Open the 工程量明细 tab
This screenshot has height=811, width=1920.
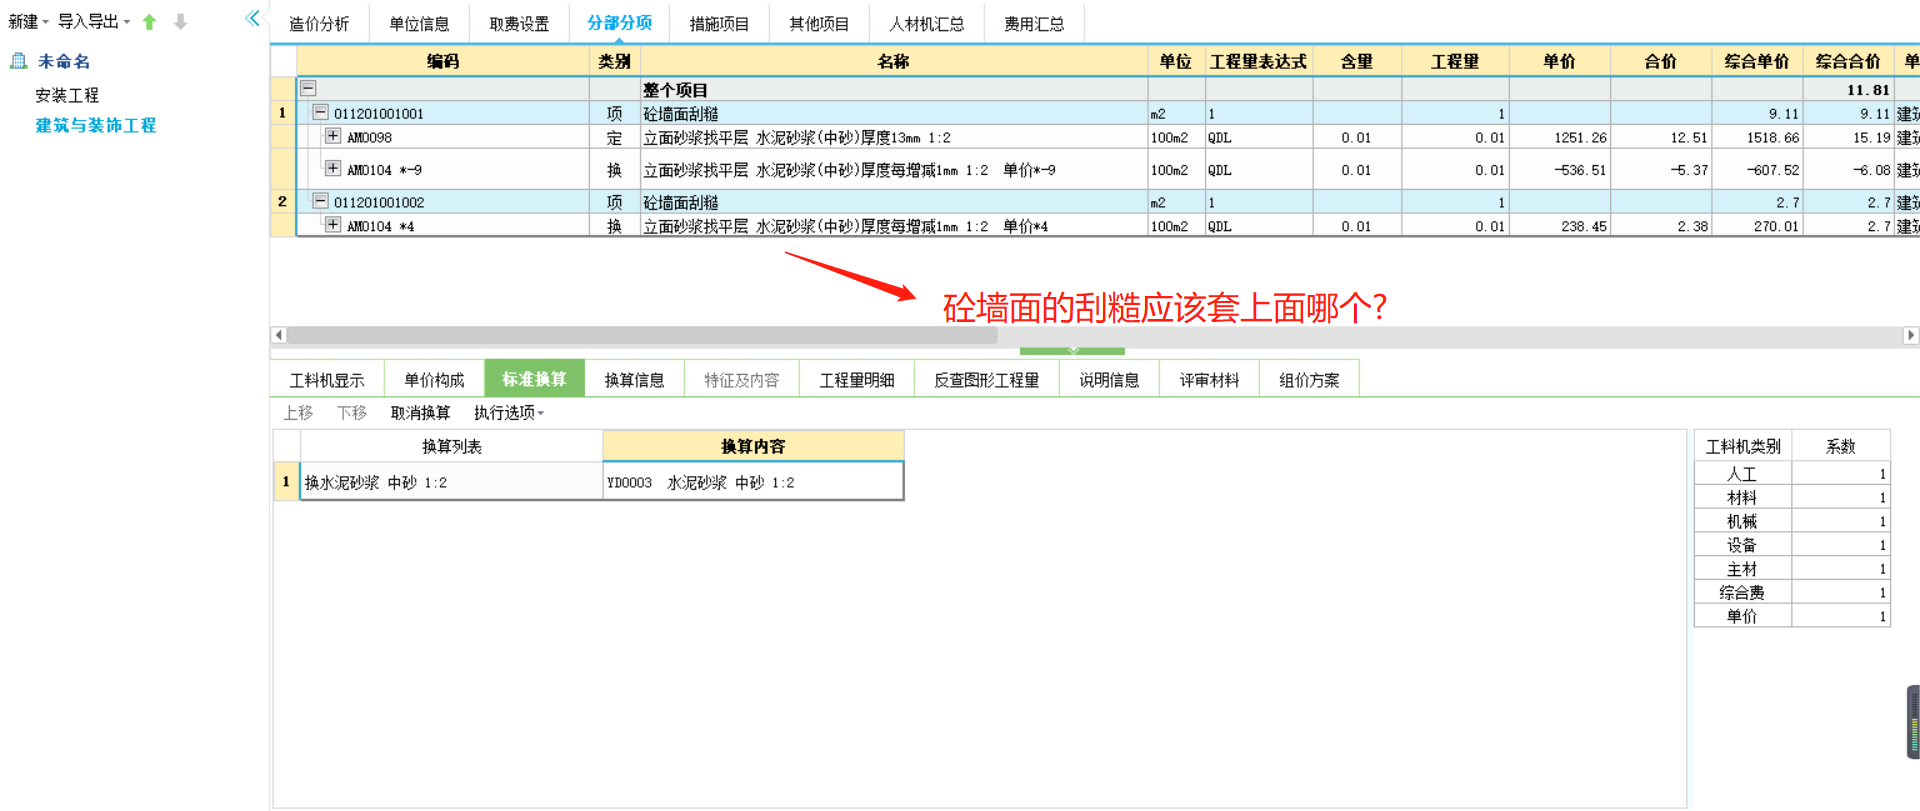tap(857, 380)
